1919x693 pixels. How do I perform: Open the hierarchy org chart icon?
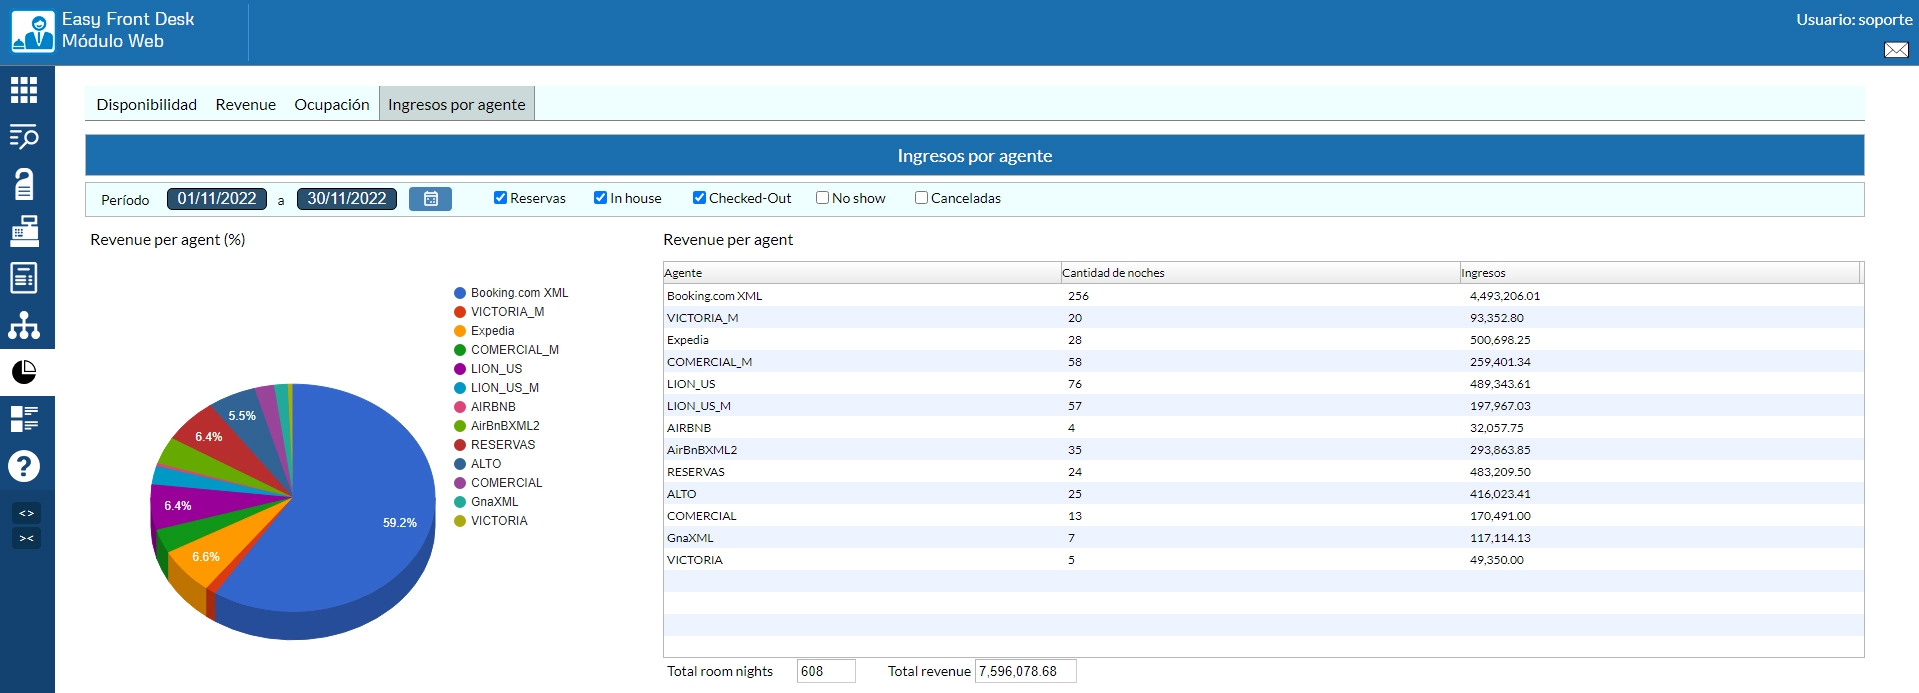point(24,325)
